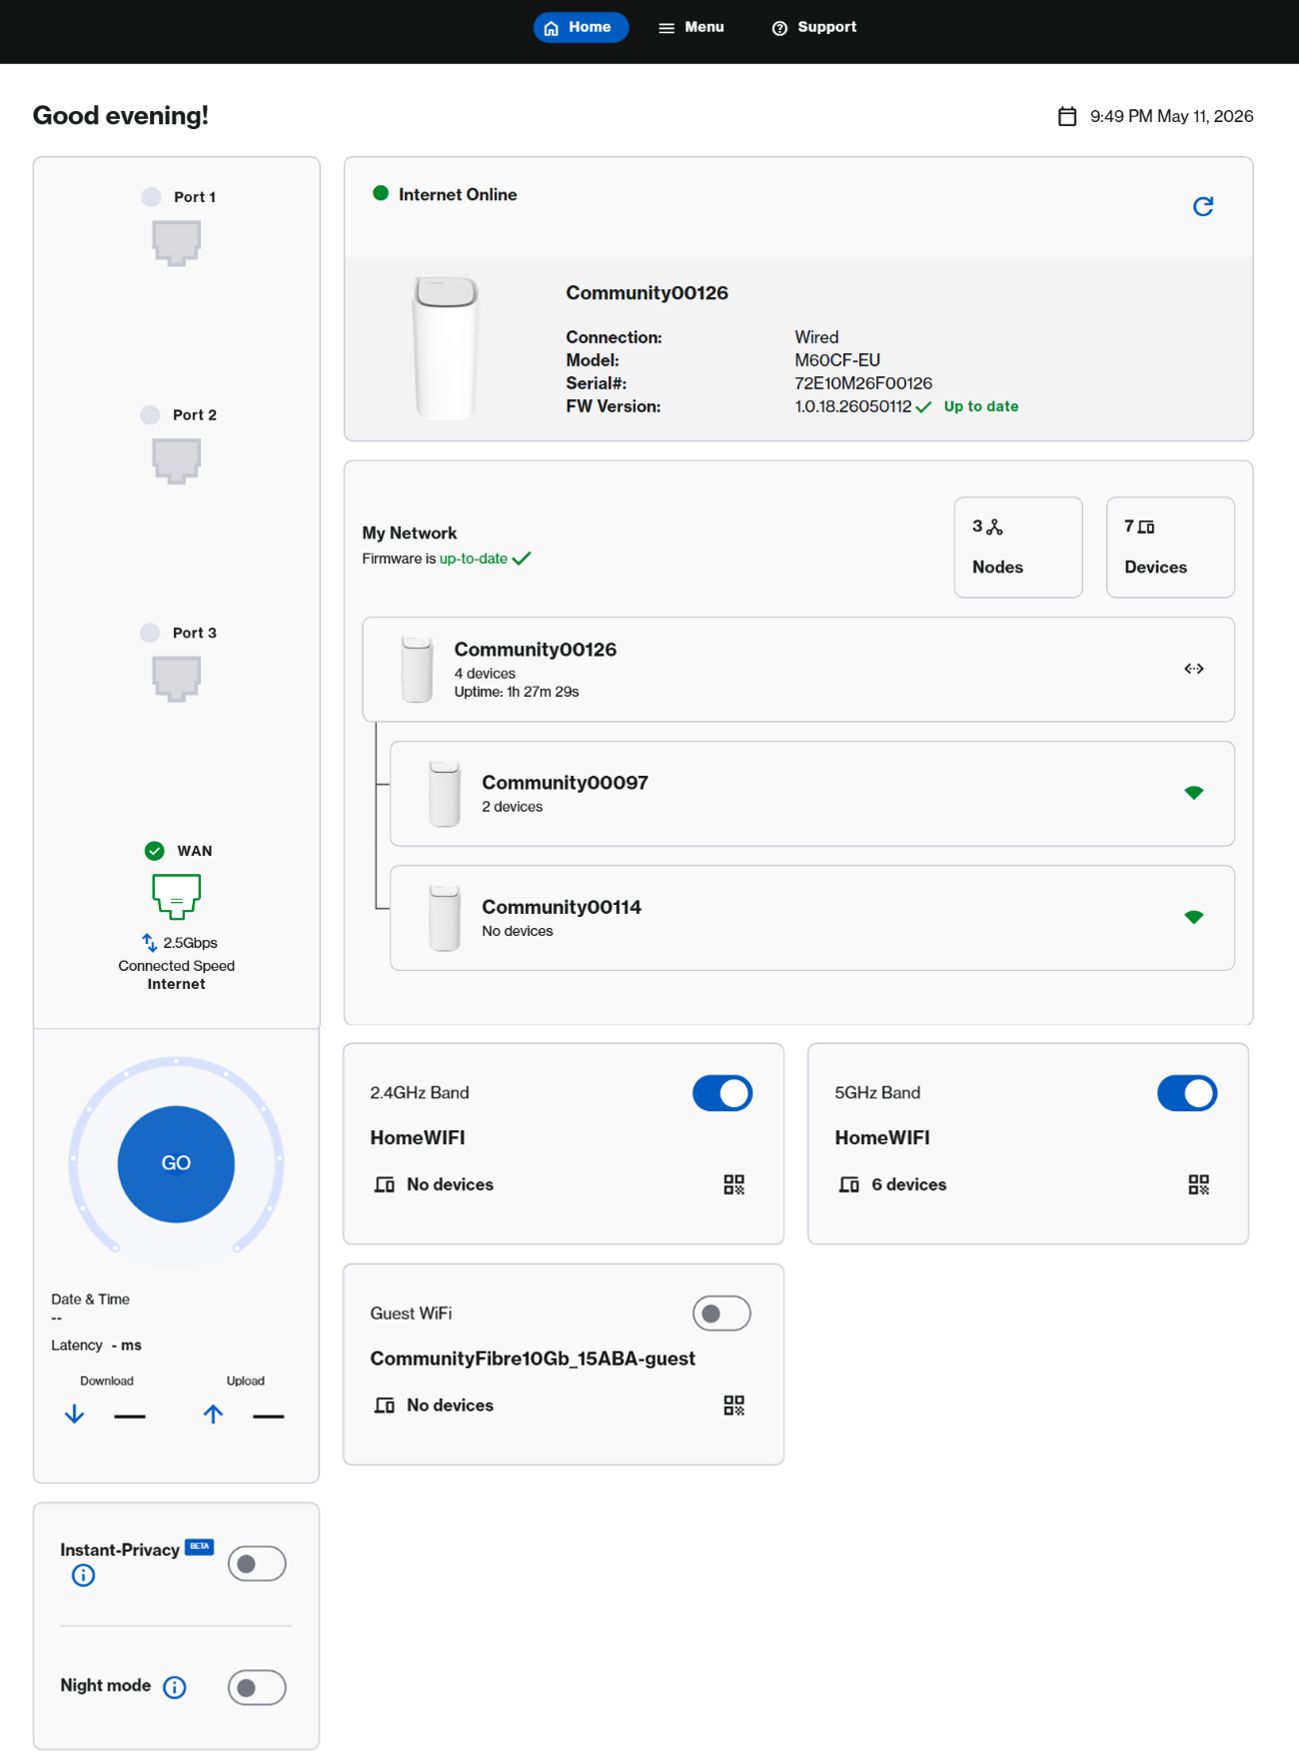Enable the Night mode toggle
Screen dimensions: 1299x1758
(257, 1688)
